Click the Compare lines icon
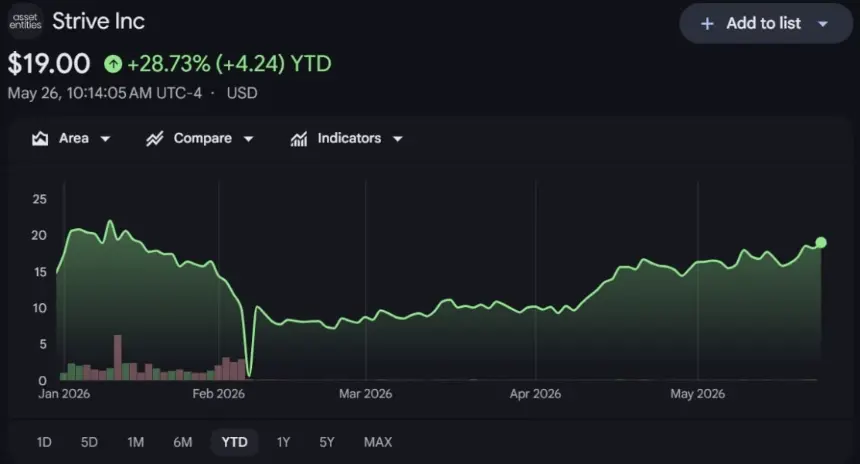The width and height of the screenshot is (860, 464). [155, 139]
